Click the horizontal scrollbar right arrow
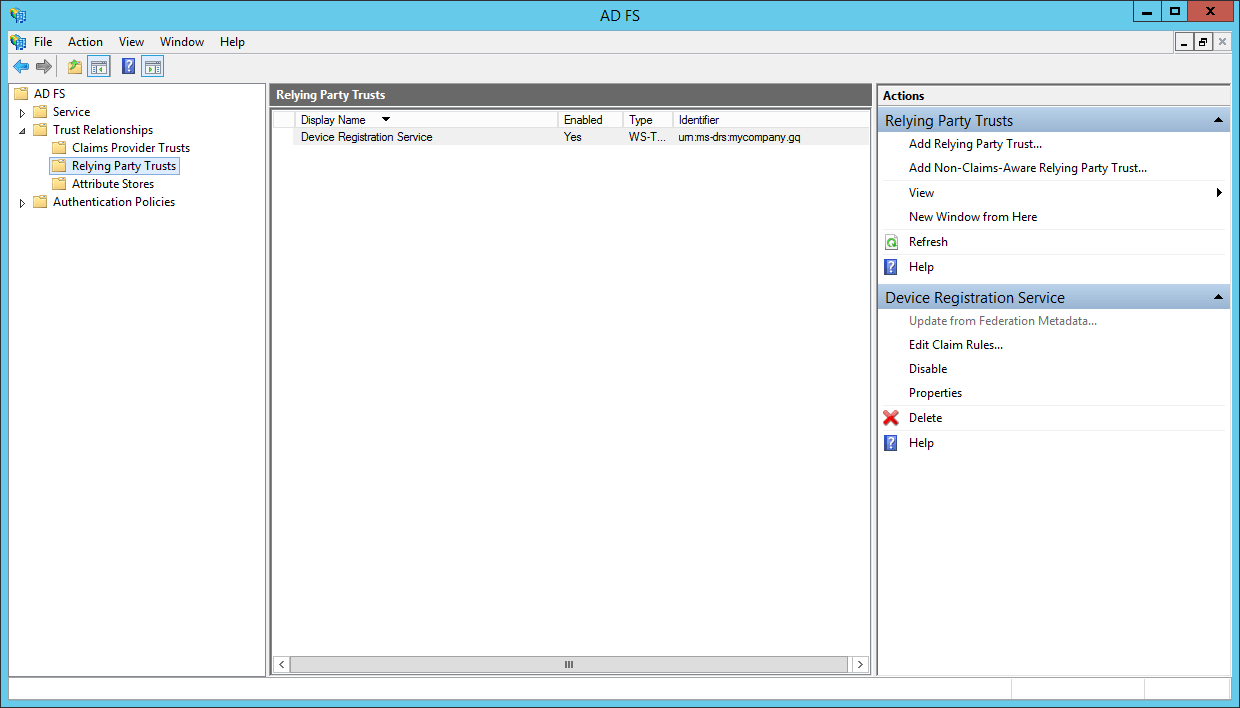1240x708 pixels. click(x=860, y=664)
